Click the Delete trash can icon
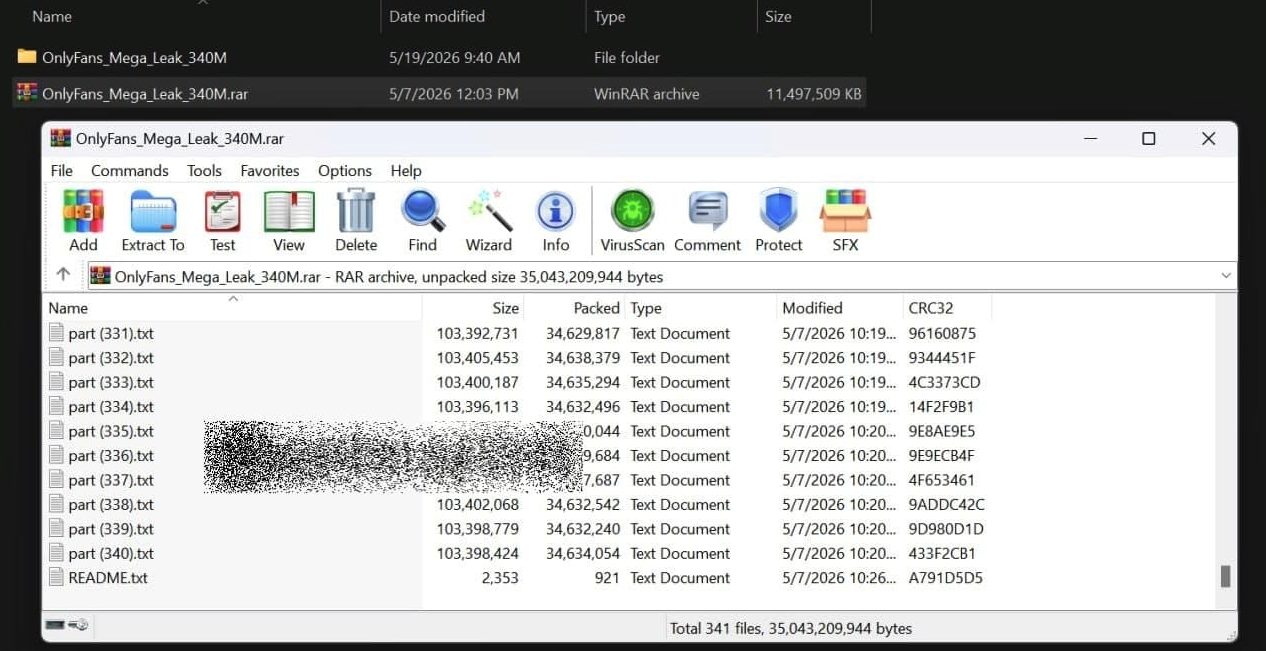The width and height of the screenshot is (1266, 651). pos(356,221)
